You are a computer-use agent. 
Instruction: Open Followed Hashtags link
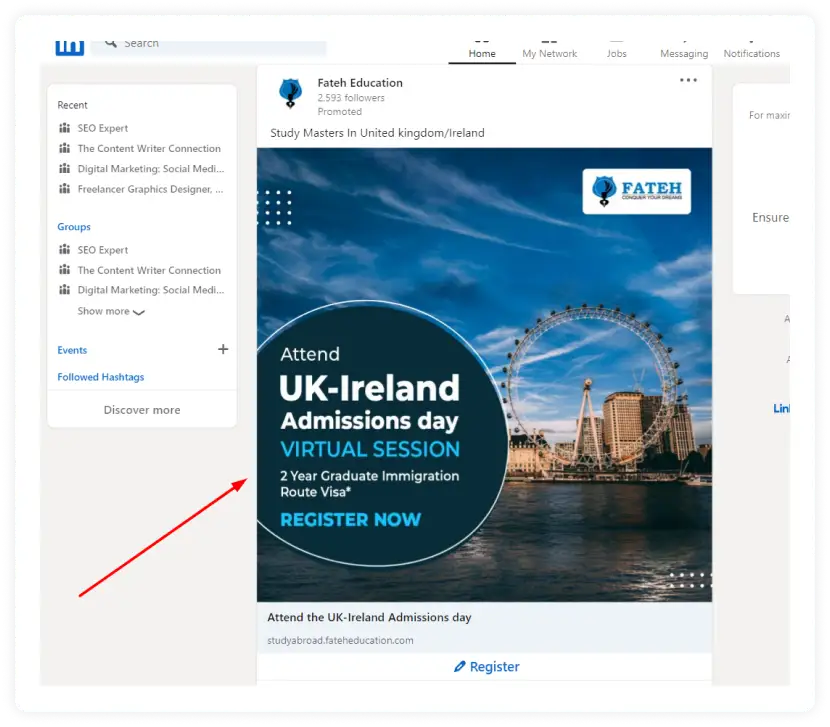click(101, 377)
